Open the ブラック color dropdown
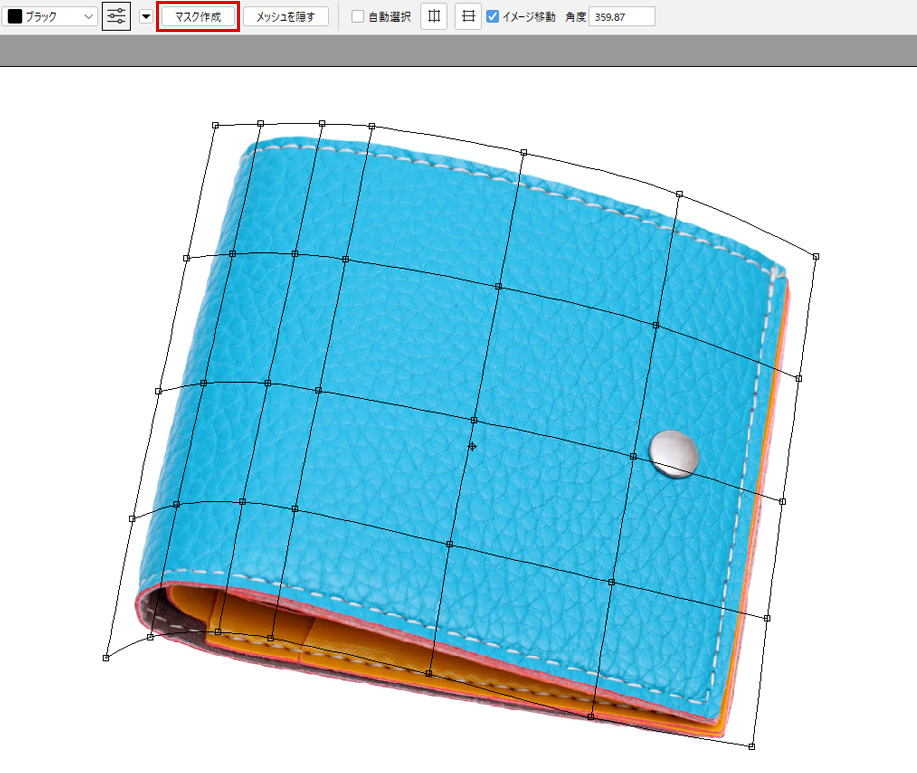917x773 pixels. point(49,16)
